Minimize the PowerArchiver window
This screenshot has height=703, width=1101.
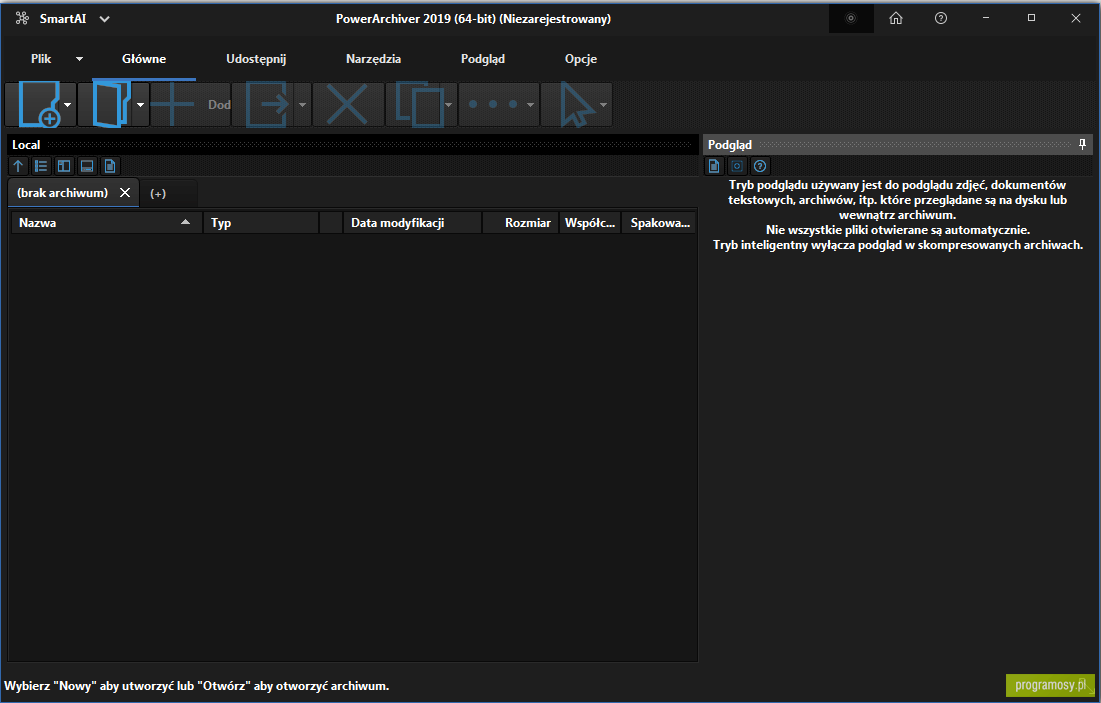click(986, 18)
